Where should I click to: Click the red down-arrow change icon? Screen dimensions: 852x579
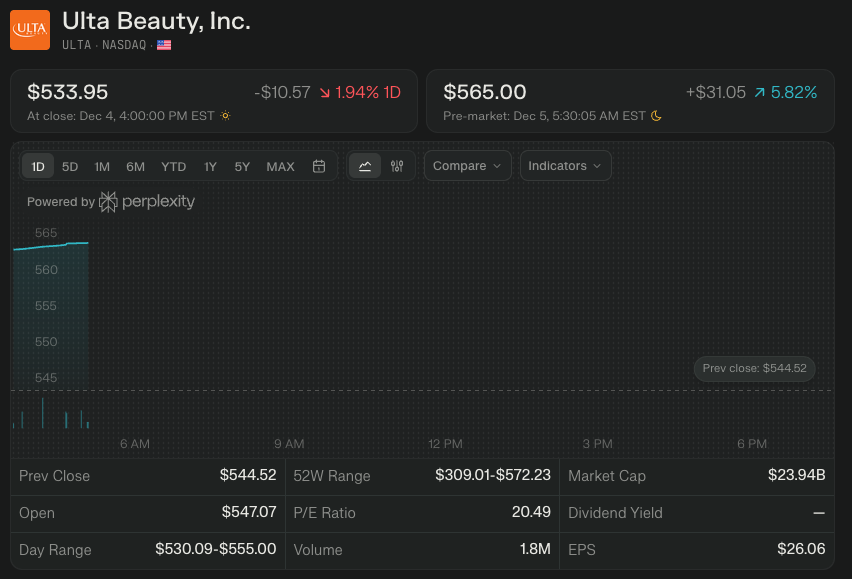(325, 93)
